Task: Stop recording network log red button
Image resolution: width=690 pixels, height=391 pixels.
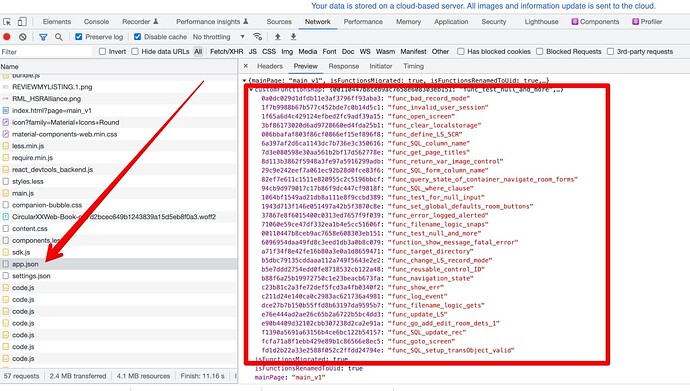Action: click(x=7, y=37)
